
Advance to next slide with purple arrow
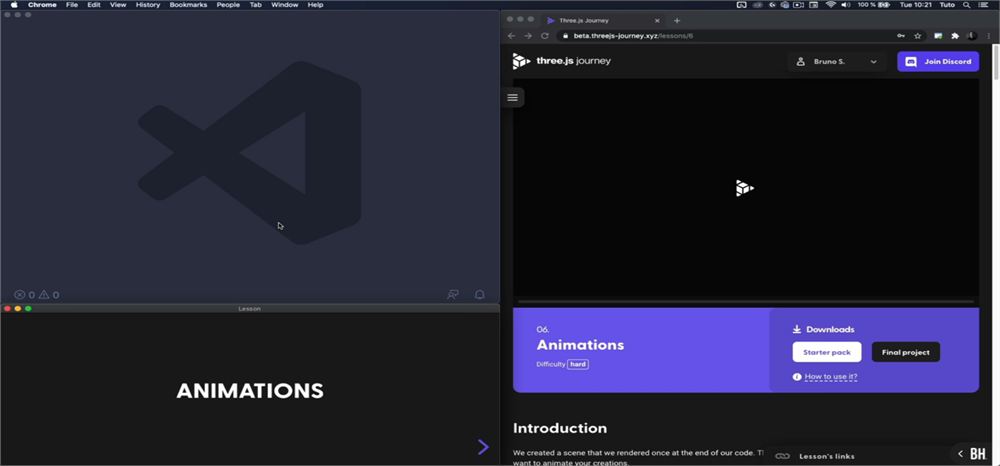click(483, 447)
